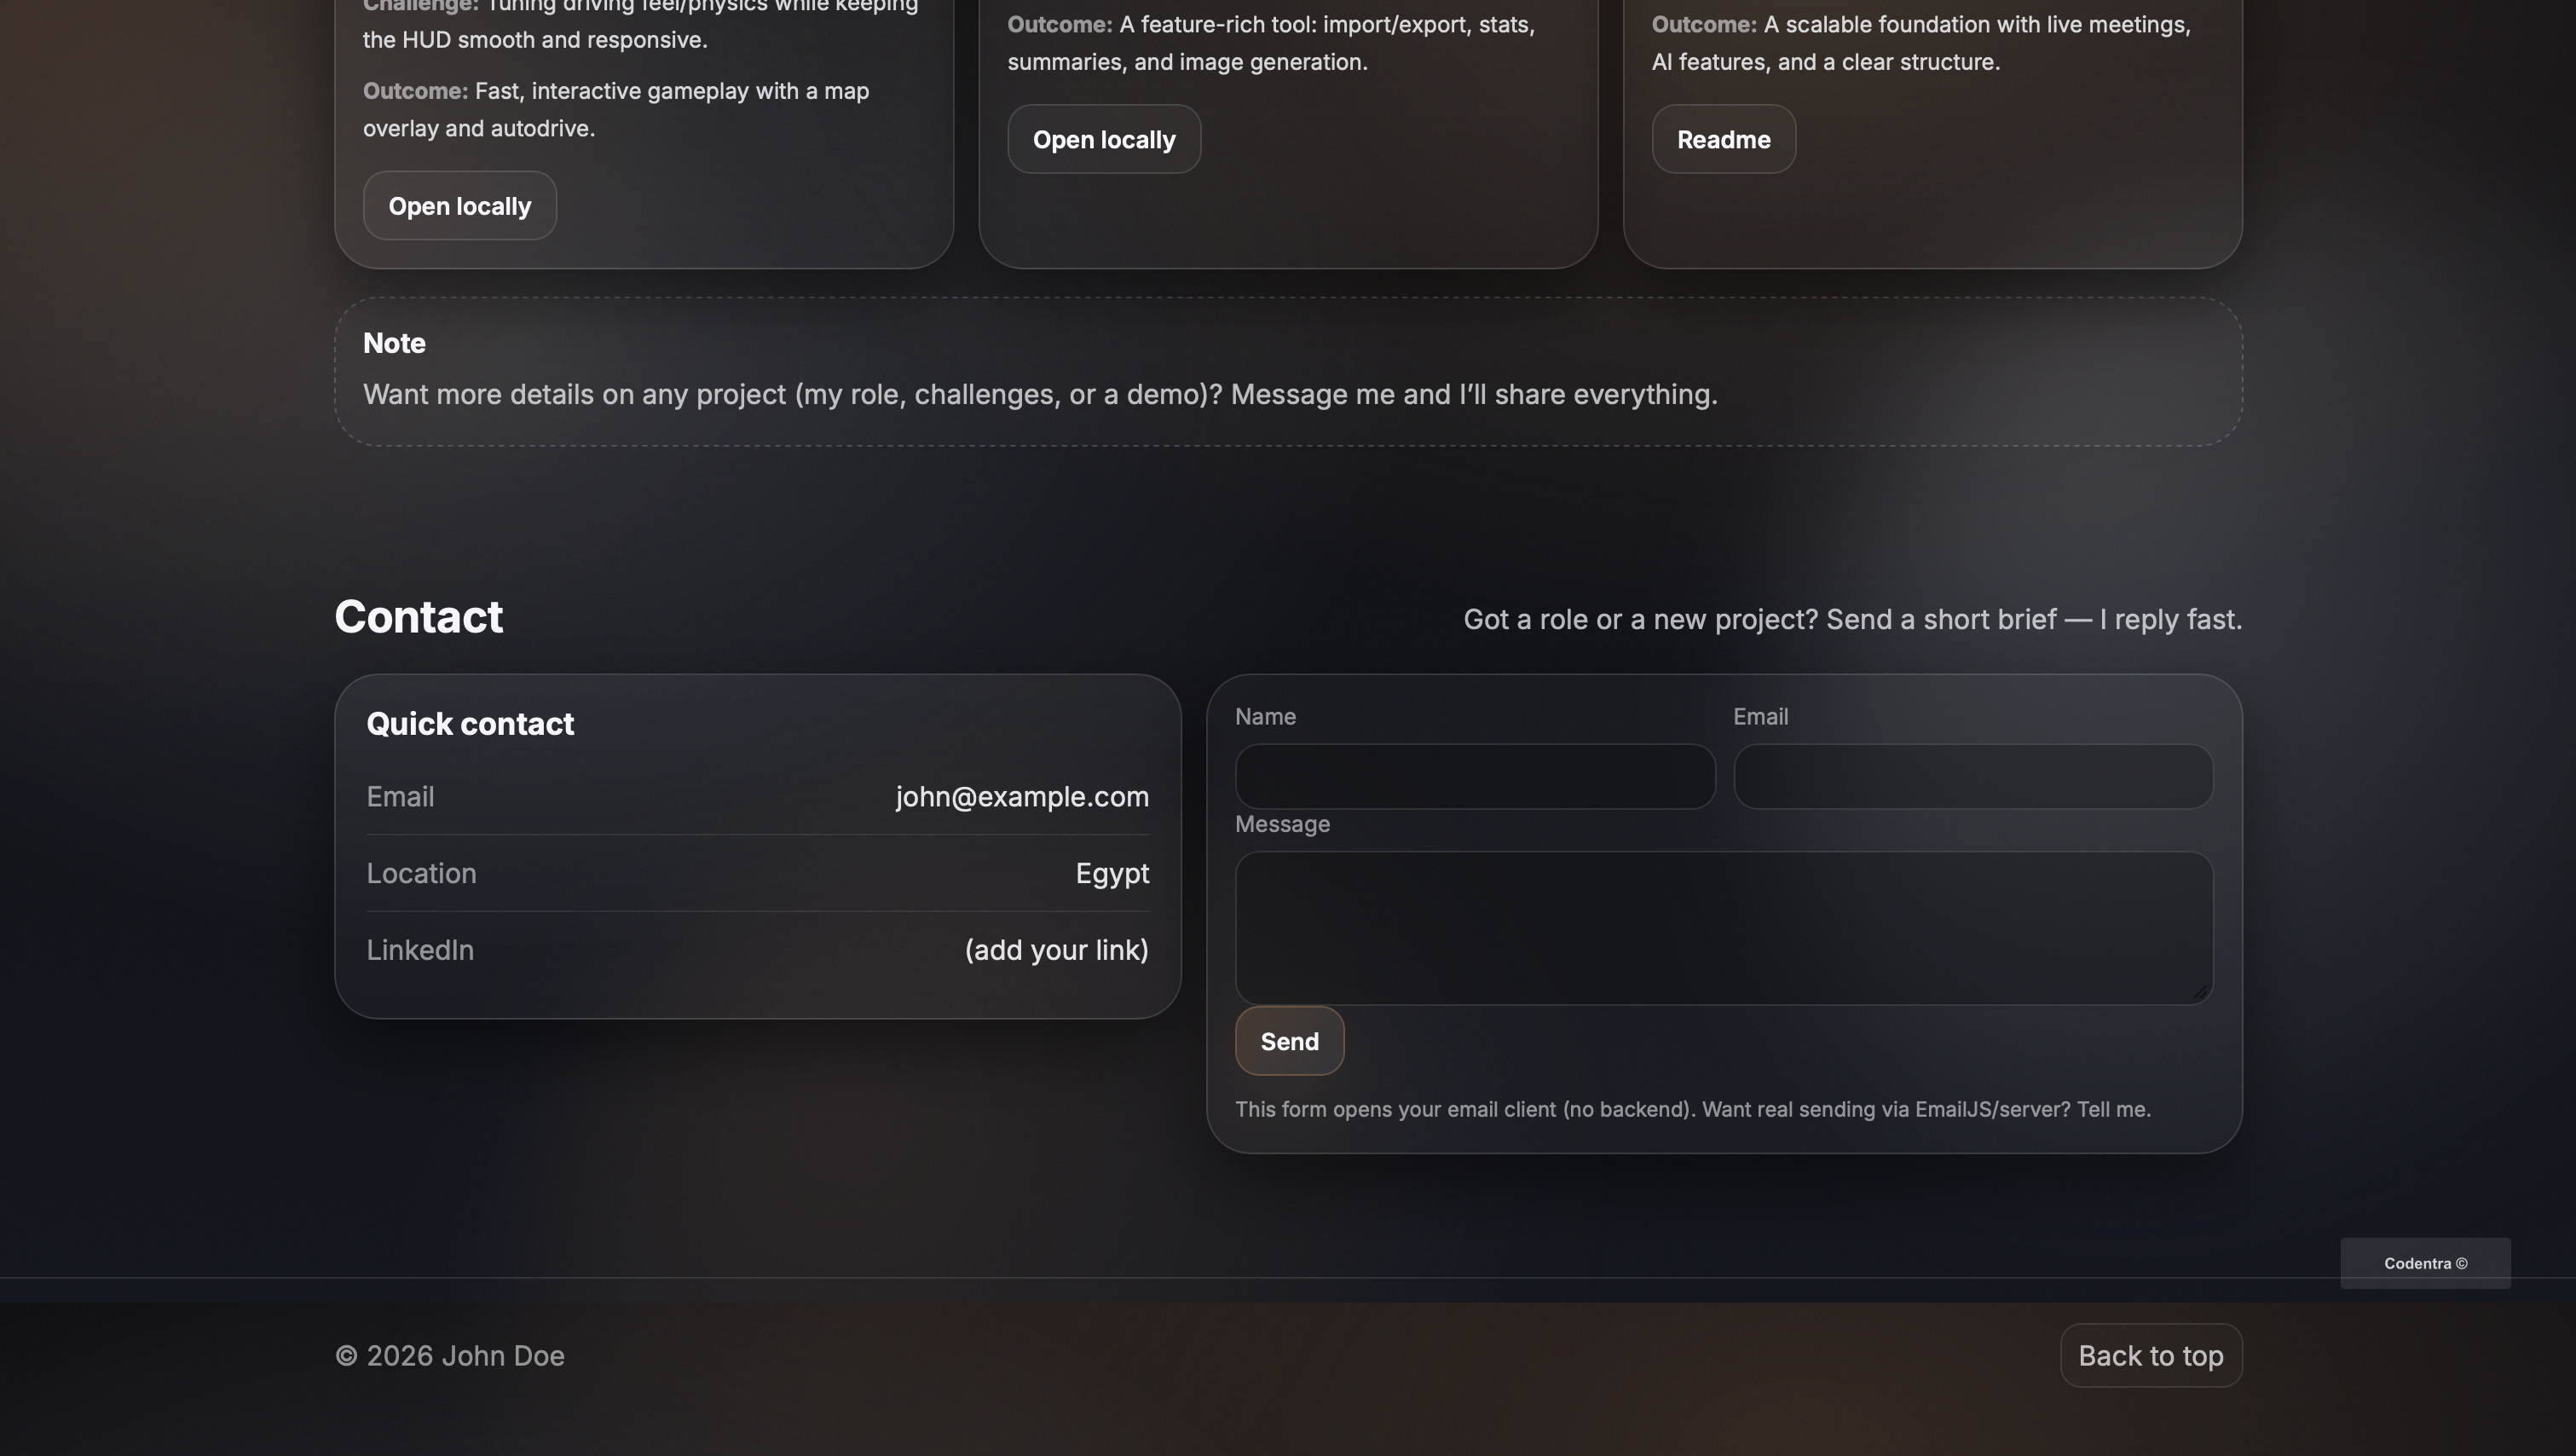
Task: Click the Codentra © badge
Action: click(2424, 1264)
